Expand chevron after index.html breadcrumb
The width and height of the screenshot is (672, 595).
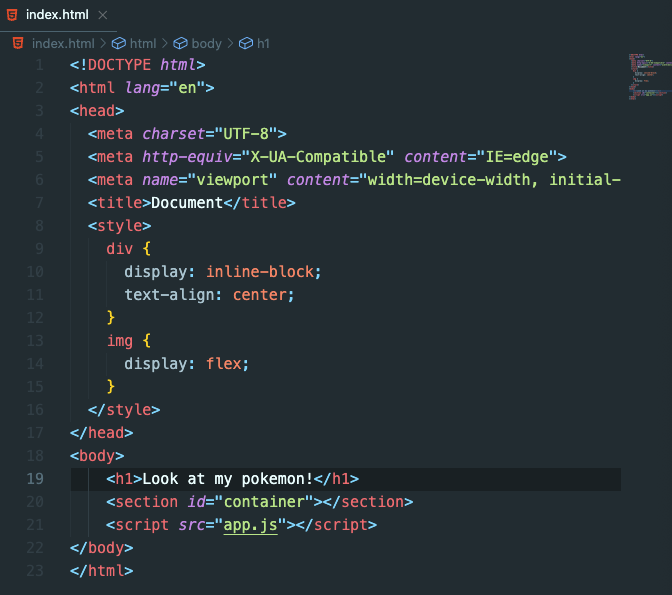(103, 43)
